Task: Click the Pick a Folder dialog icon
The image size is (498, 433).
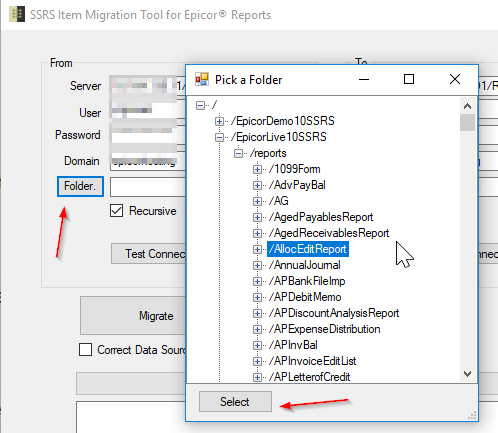Action: tap(202, 79)
